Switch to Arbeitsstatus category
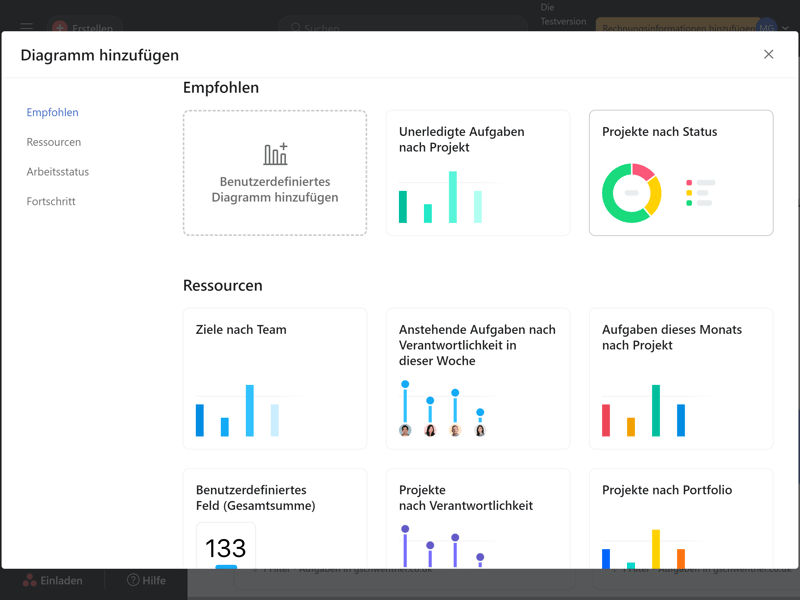800x600 pixels. click(58, 172)
